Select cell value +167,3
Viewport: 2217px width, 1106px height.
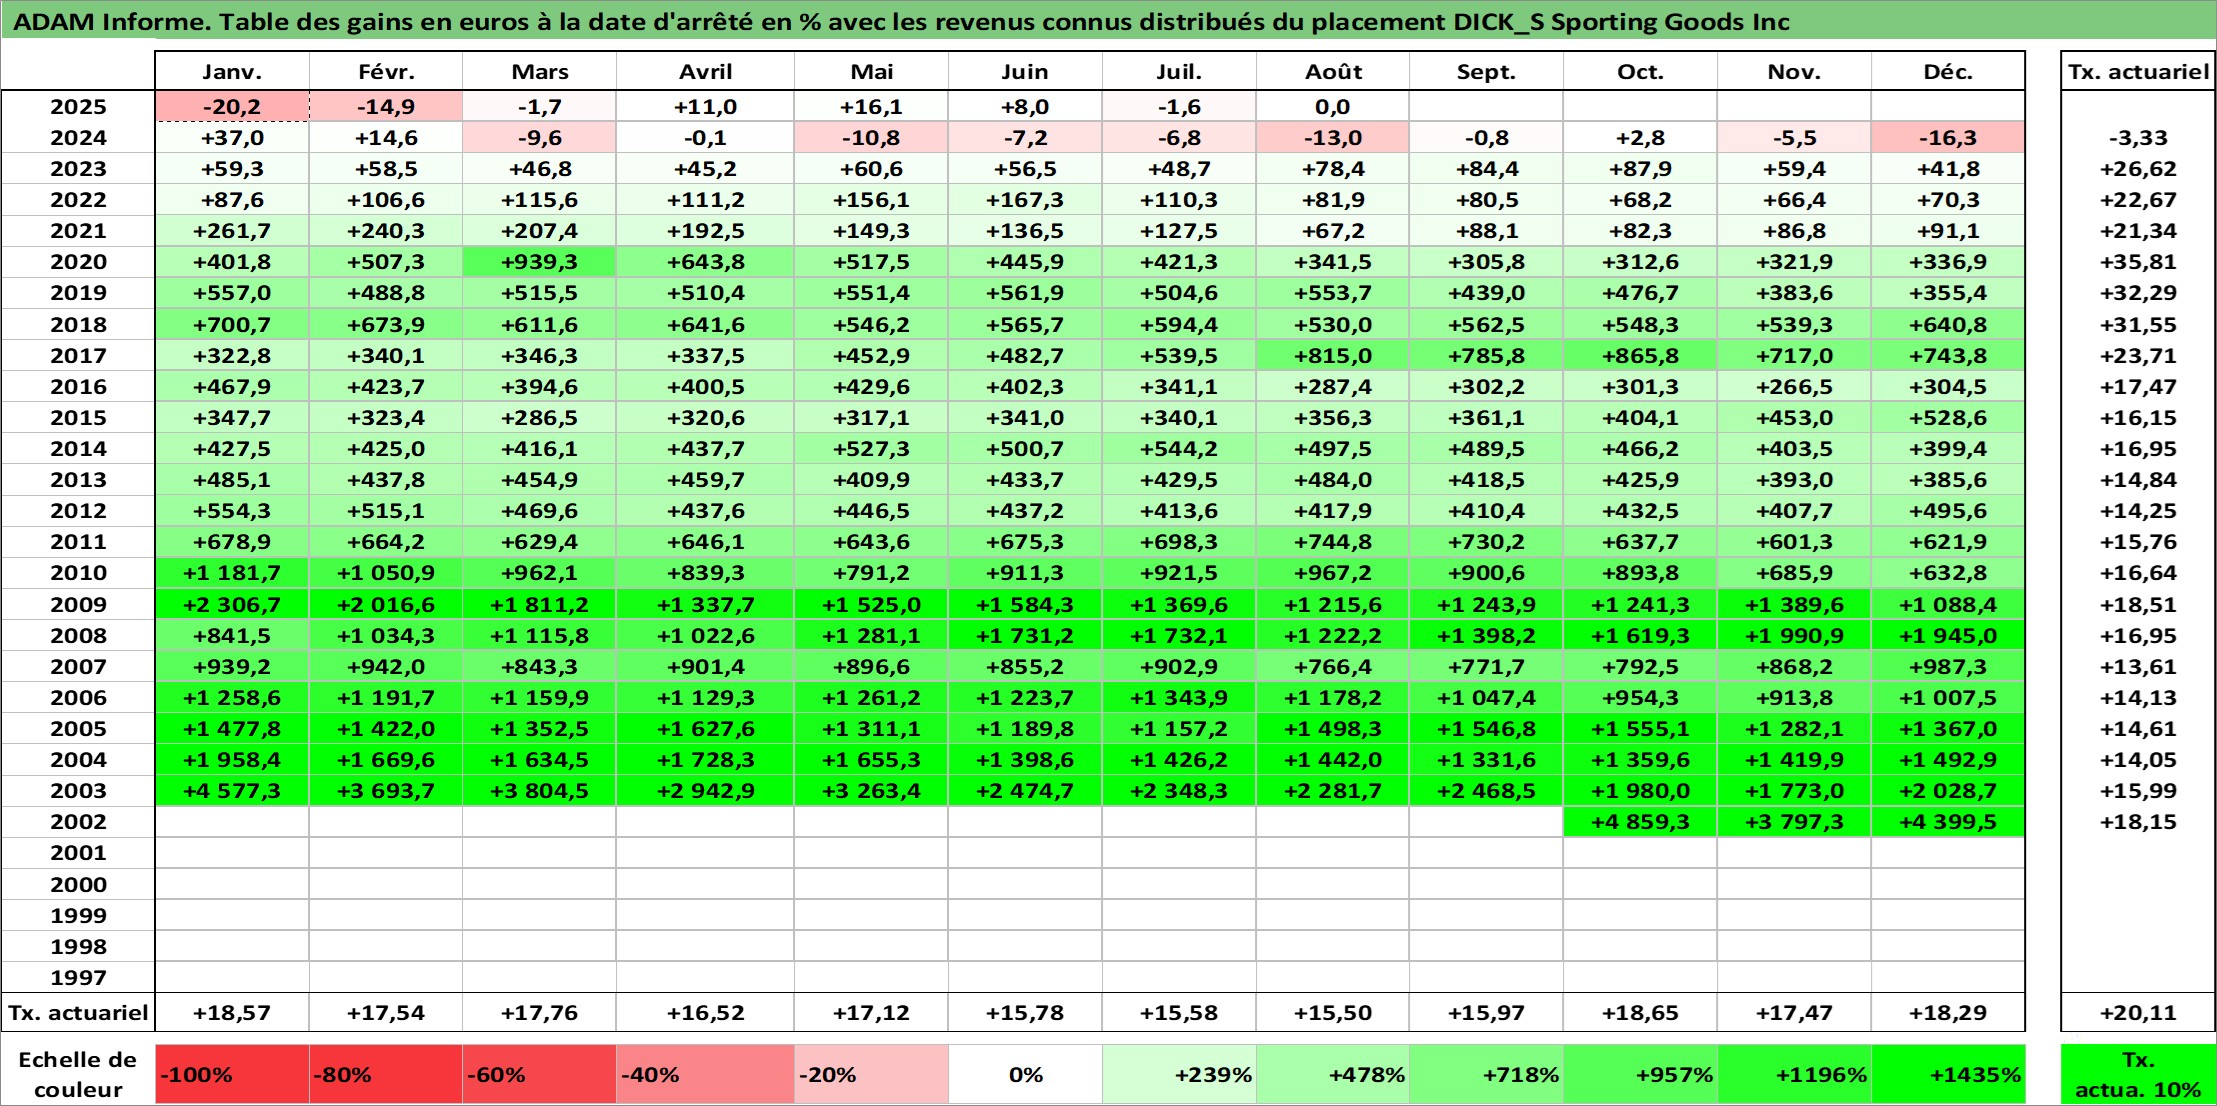click(x=1025, y=200)
